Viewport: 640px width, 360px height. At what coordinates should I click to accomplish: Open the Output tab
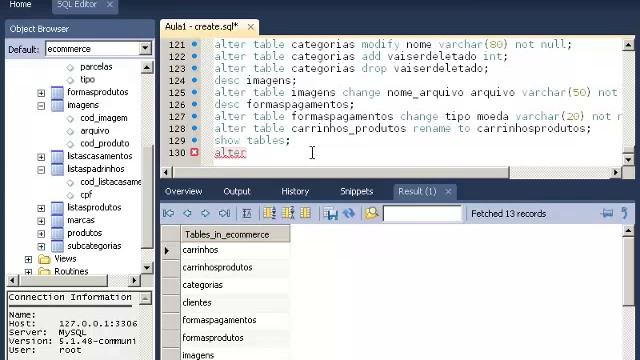237,191
